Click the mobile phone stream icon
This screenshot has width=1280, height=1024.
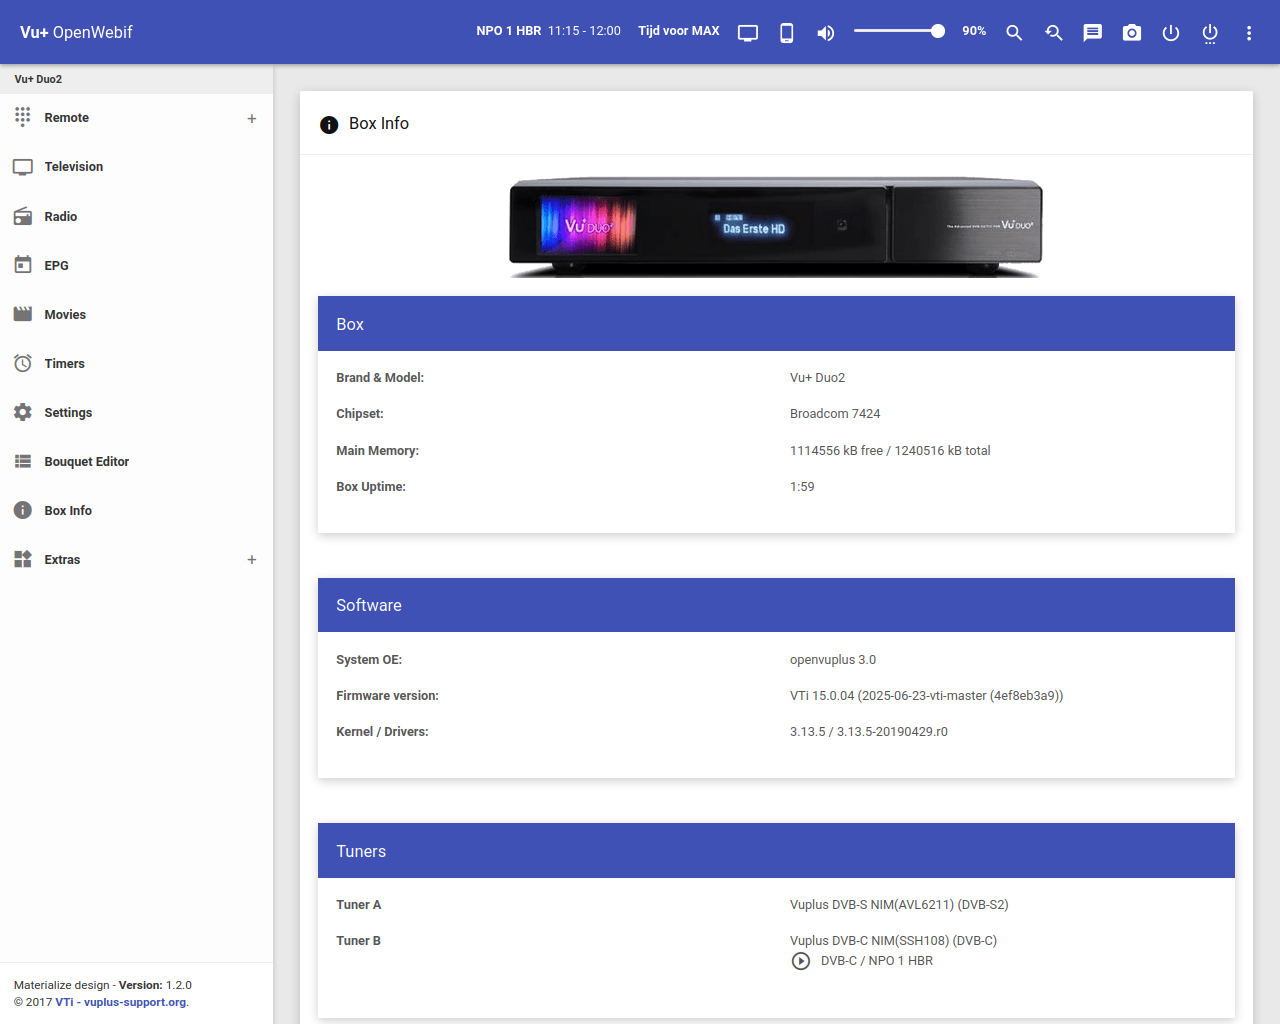point(787,33)
